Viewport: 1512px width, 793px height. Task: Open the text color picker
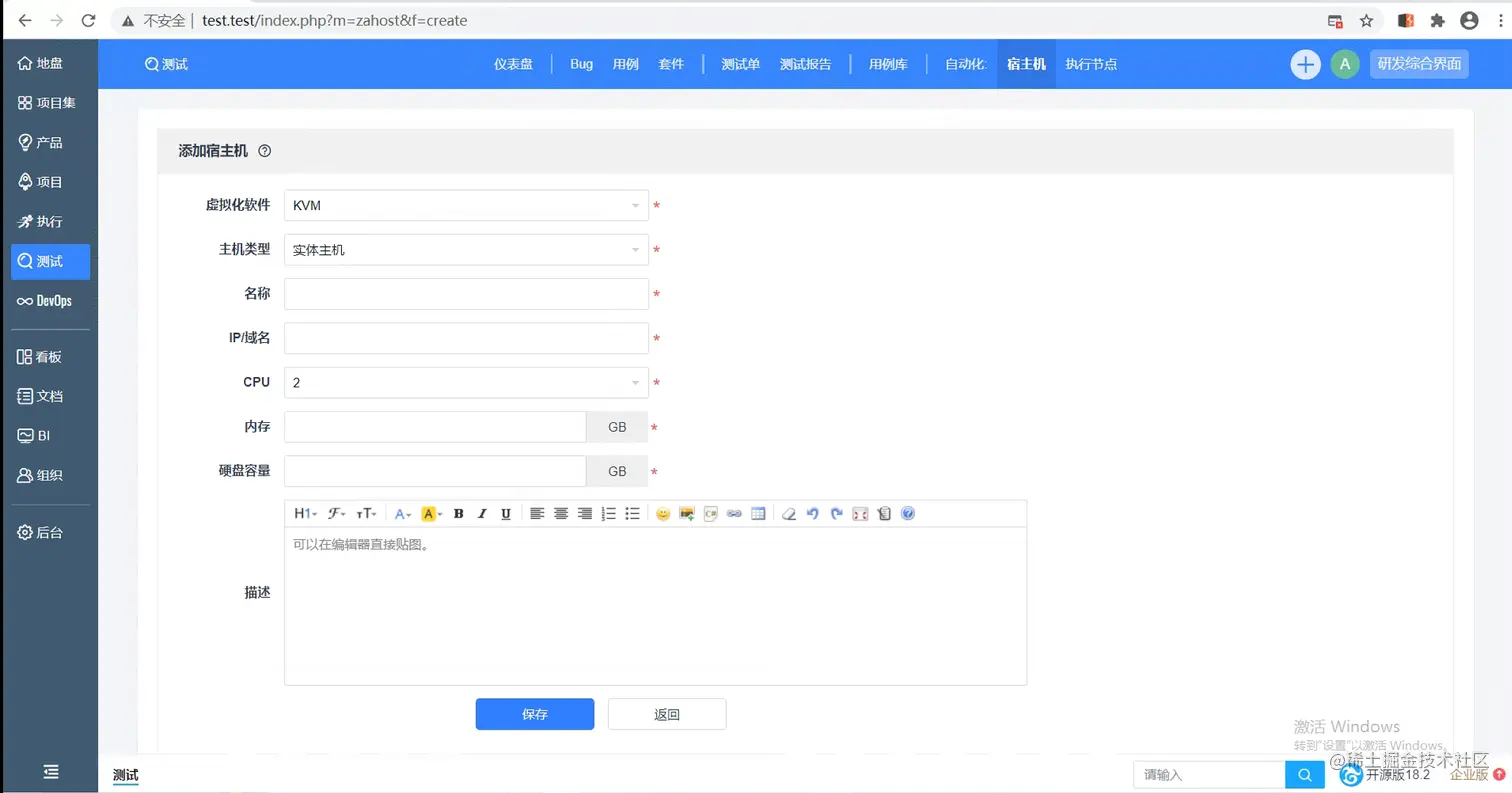tap(403, 514)
